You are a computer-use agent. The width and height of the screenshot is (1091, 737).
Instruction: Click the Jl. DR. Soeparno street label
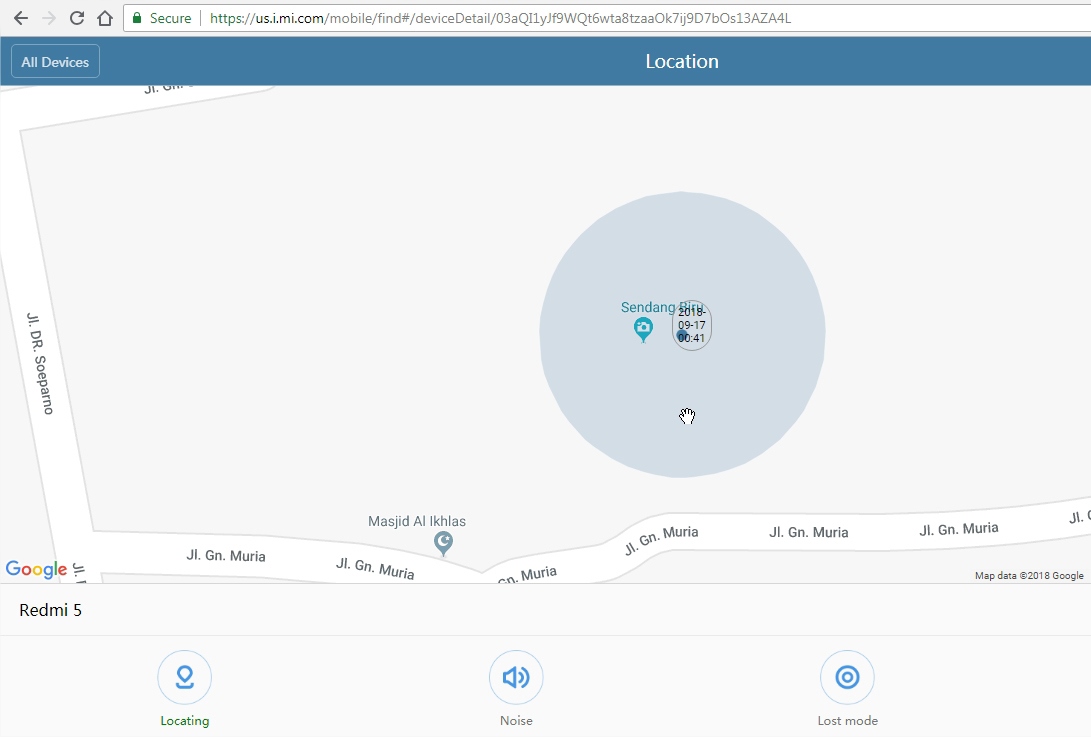[x=40, y=363]
